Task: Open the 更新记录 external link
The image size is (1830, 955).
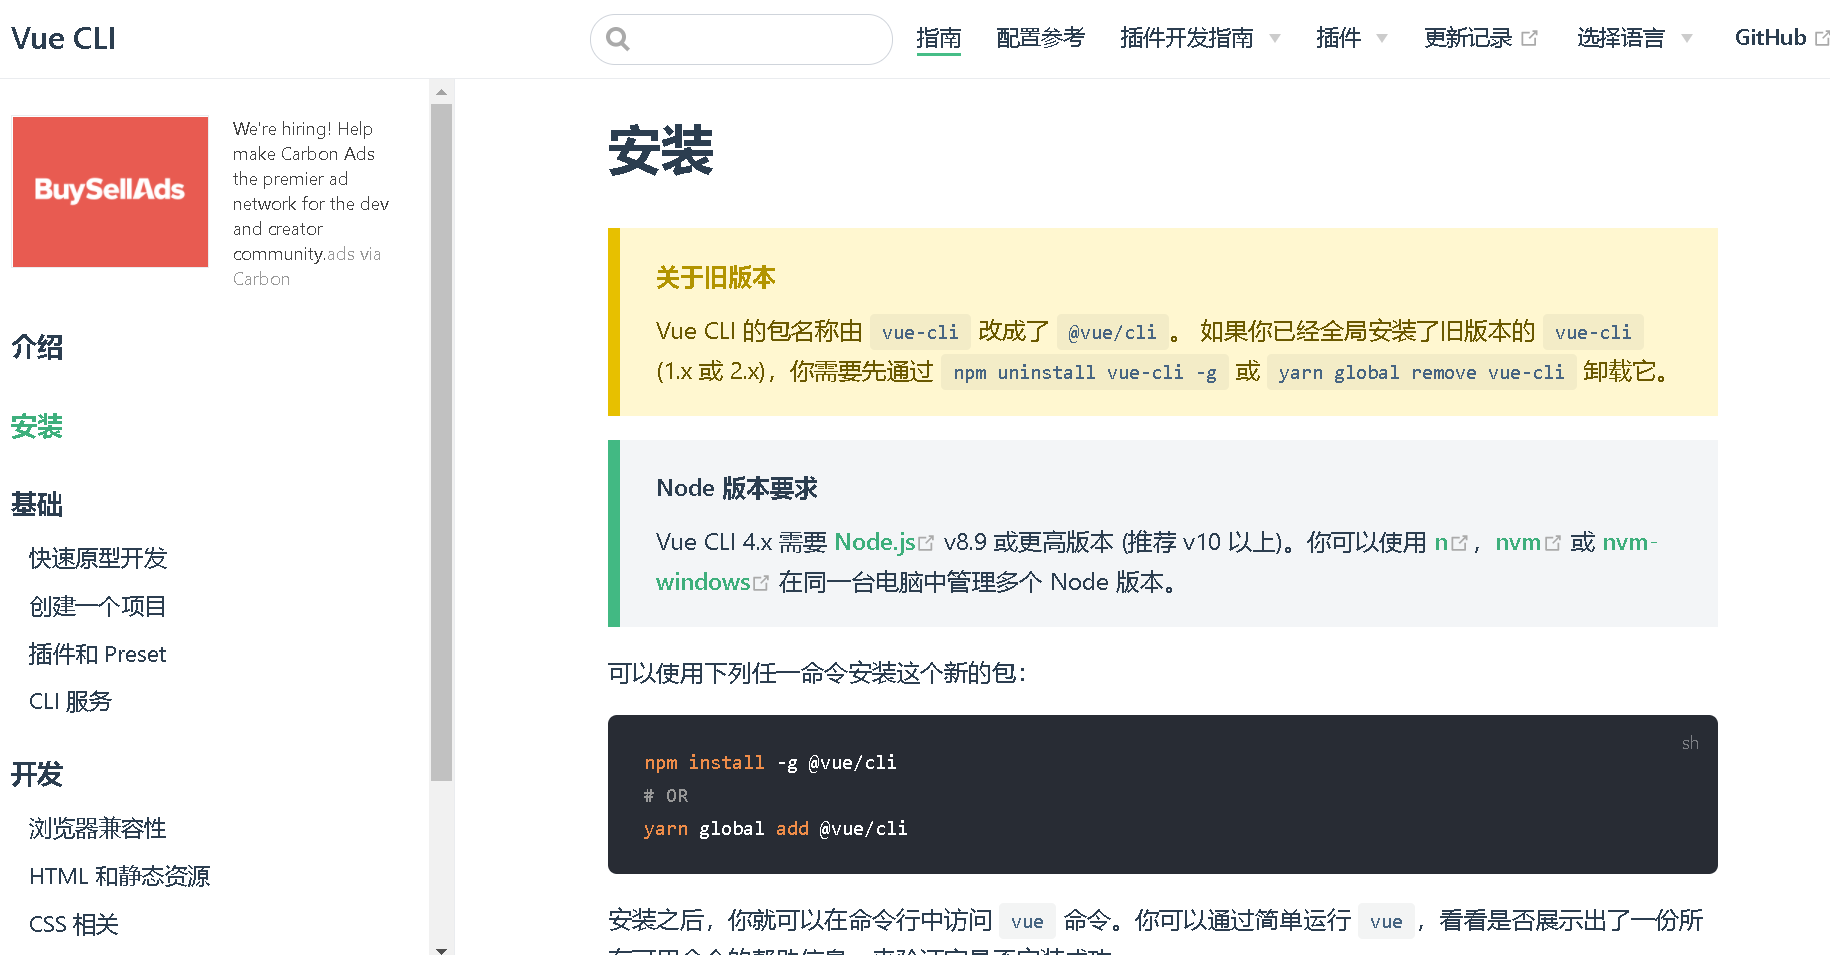Action: click(x=1480, y=38)
